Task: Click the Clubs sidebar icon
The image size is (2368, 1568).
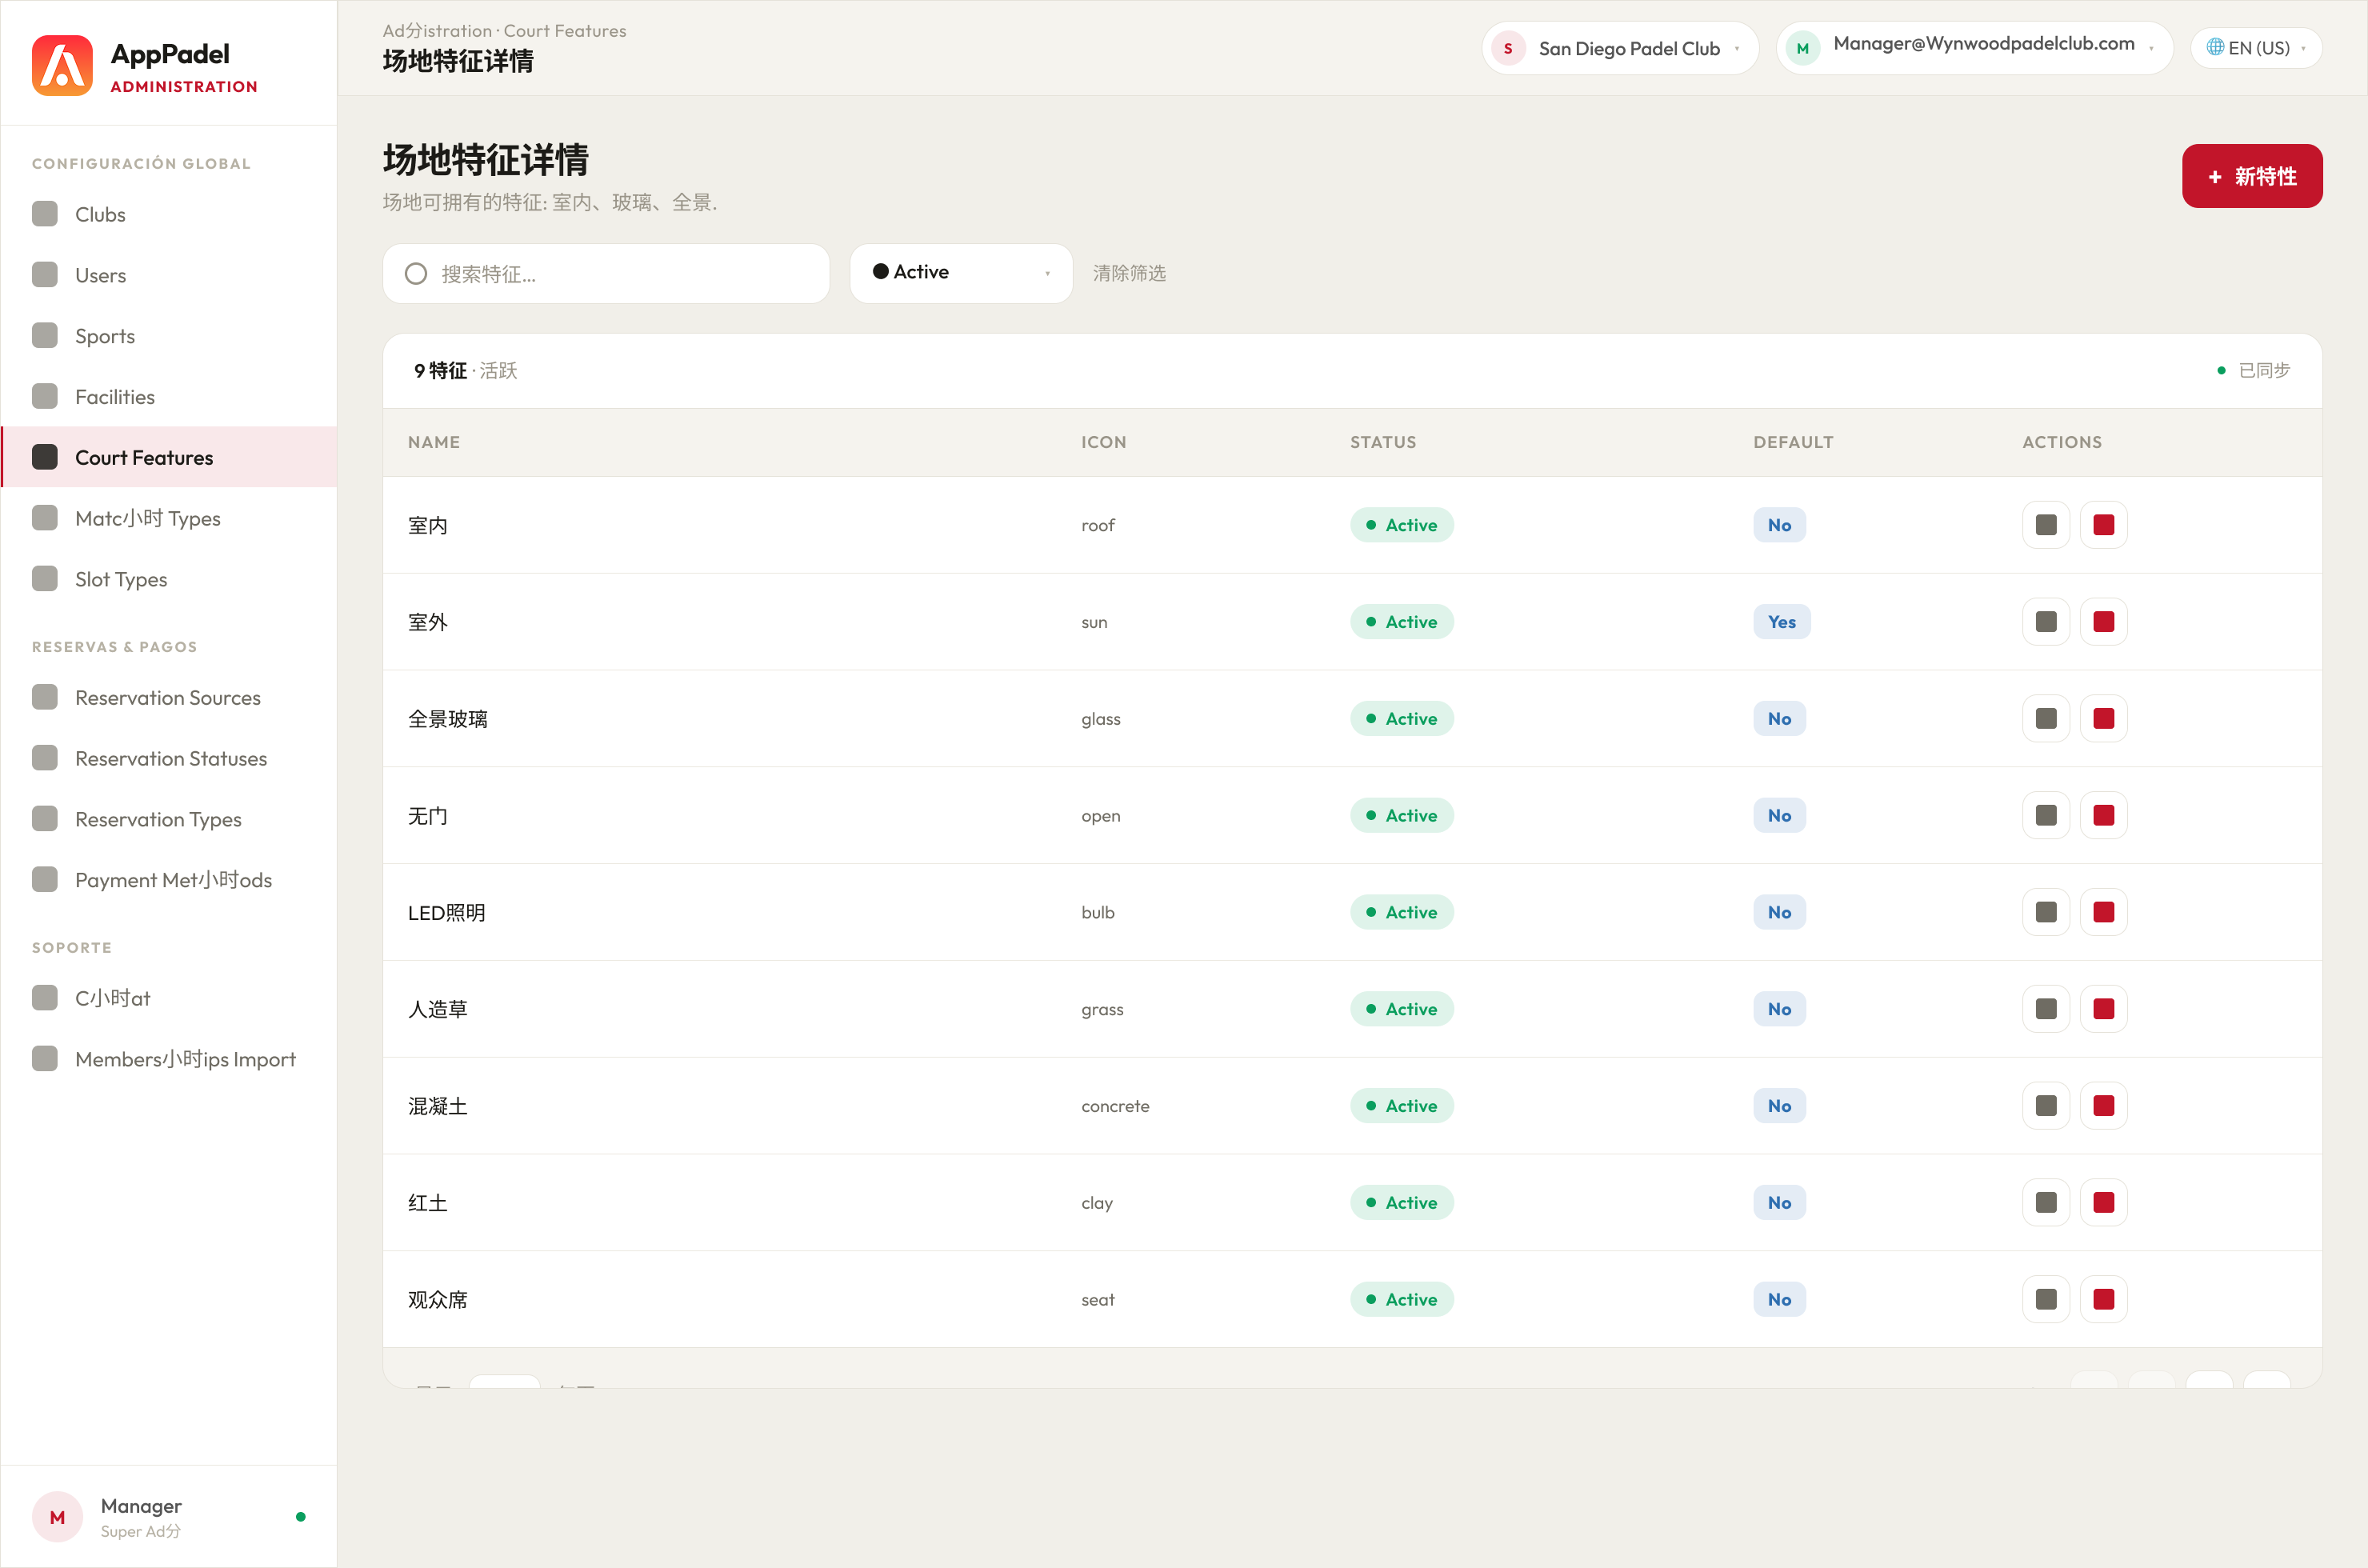Action: 45,214
